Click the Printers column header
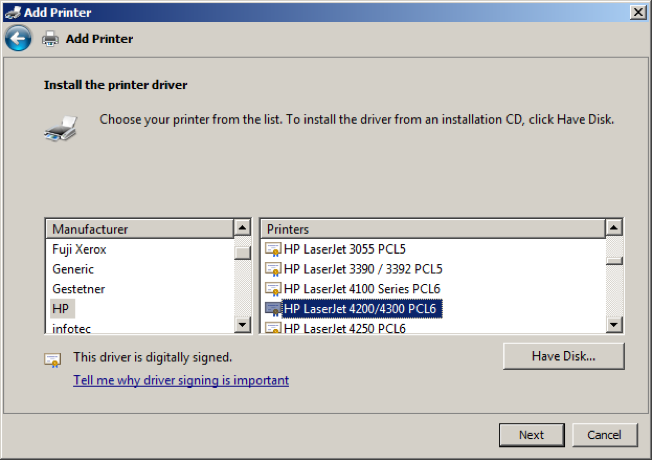Viewport: 652px width, 460px height. point(433,229)
